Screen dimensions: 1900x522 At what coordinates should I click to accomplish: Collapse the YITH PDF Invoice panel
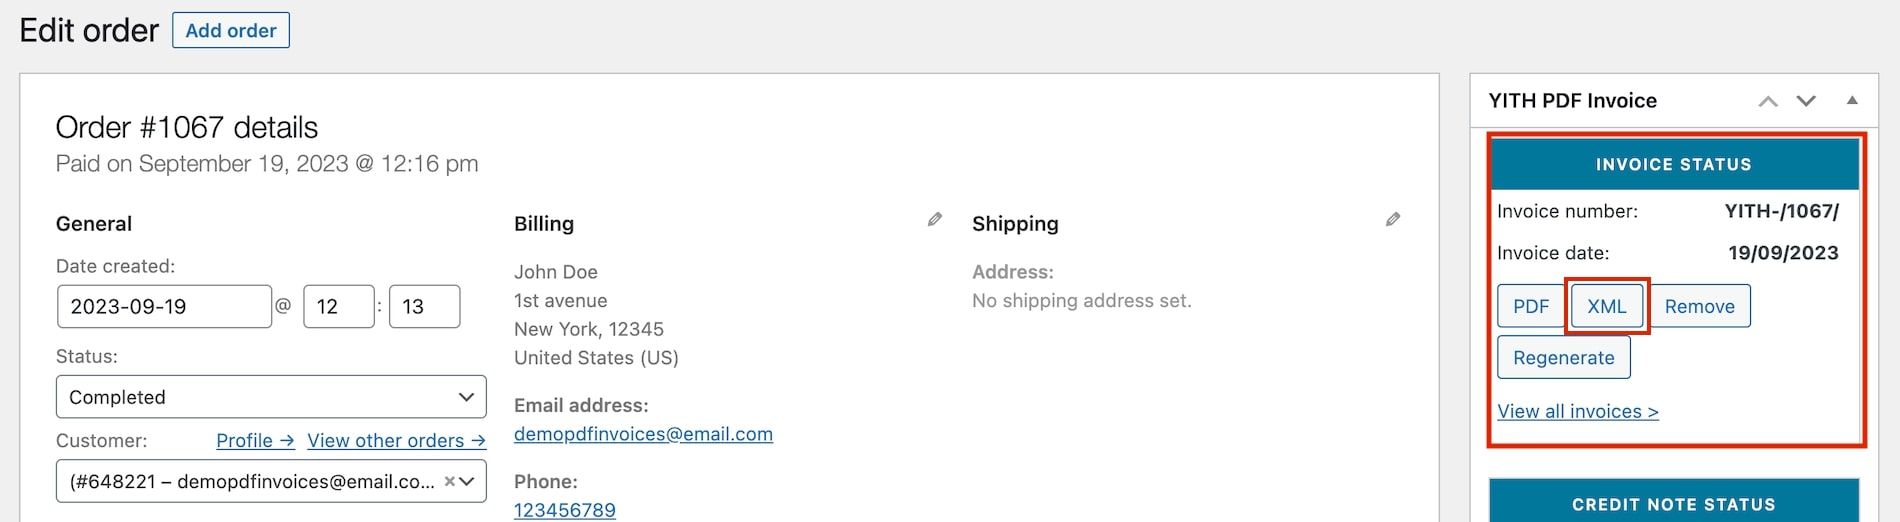pos(1852,101)
